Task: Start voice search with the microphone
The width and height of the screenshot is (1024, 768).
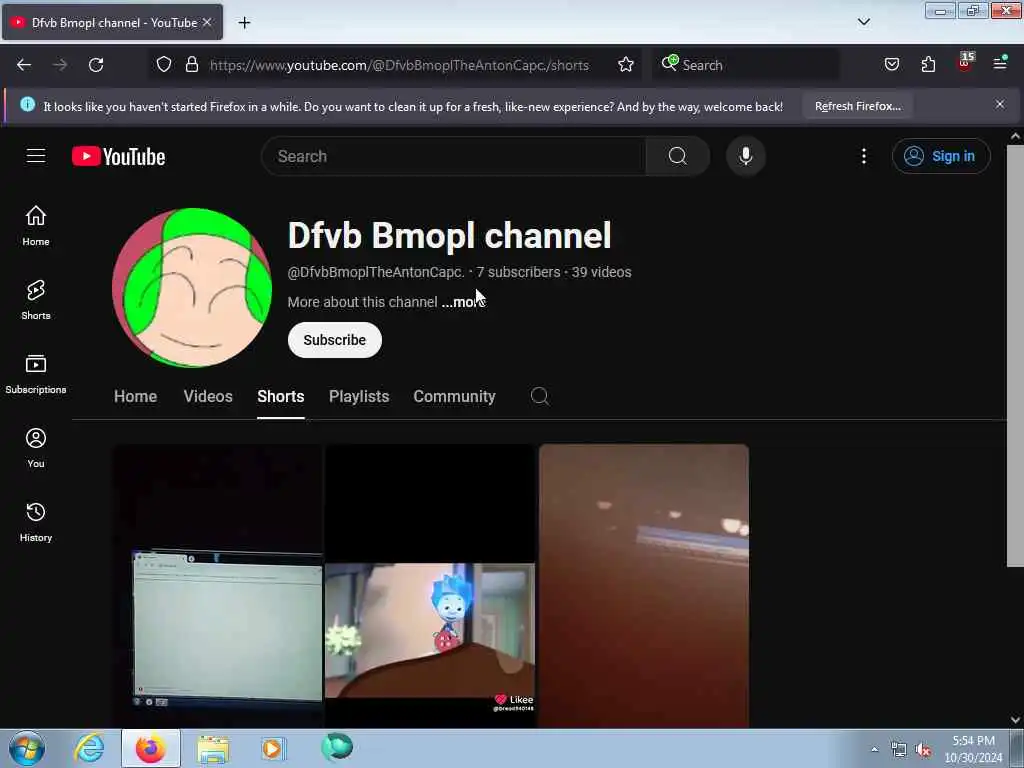Action: coord(746,156)
